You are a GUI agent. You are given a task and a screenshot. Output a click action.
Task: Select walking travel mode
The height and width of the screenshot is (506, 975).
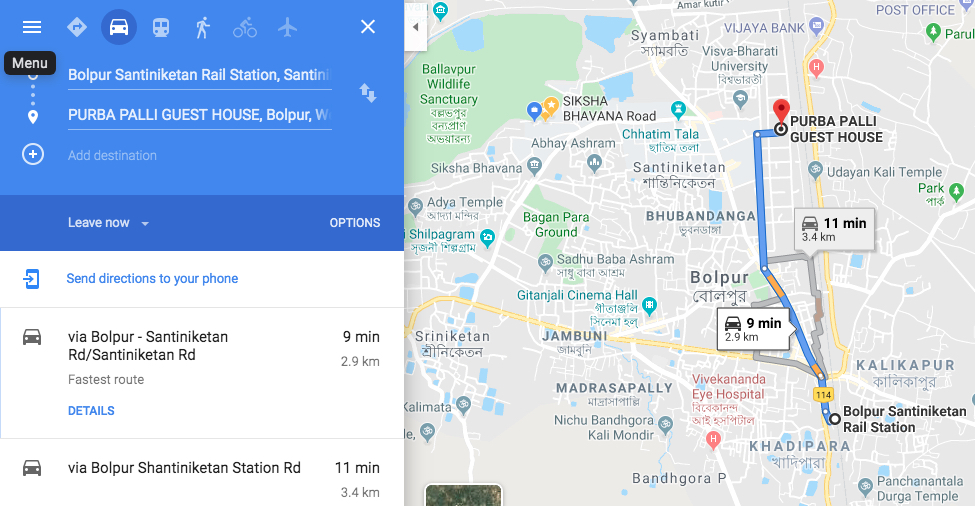pos(203,27)
